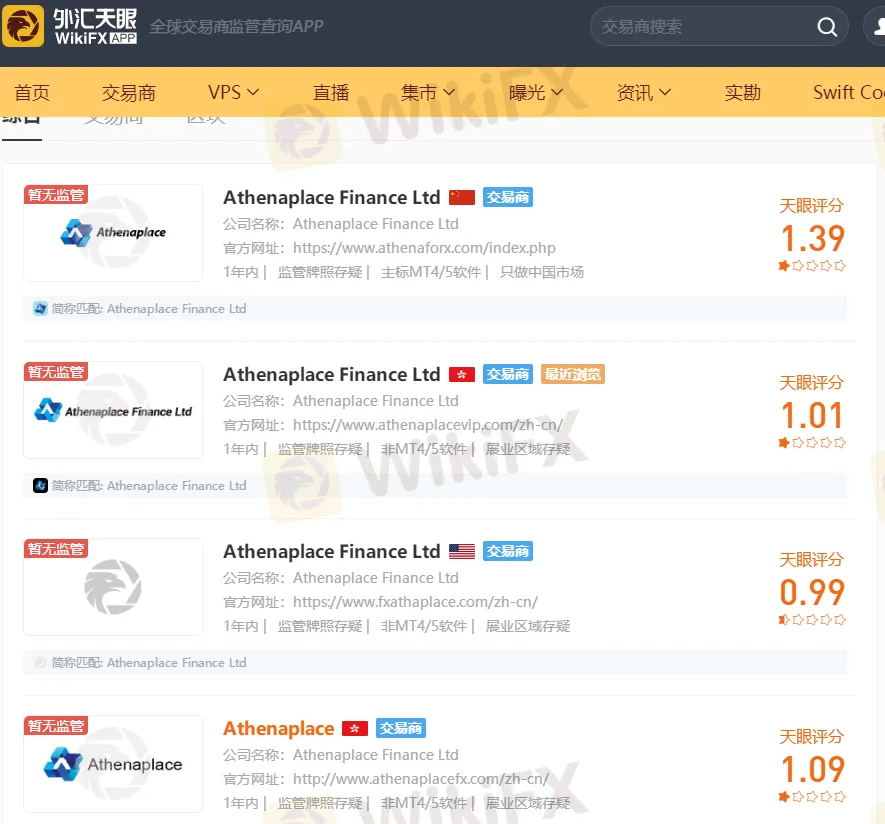This screenshot has height=824, width=885.
Task: Go to the 首页 home menu item
Action: click(x=32, y=92)
